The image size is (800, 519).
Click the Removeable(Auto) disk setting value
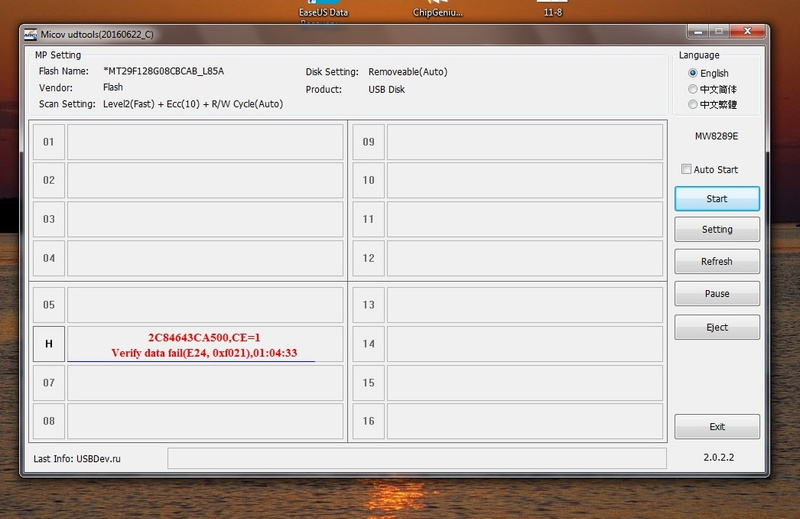[x=408, y=72]
